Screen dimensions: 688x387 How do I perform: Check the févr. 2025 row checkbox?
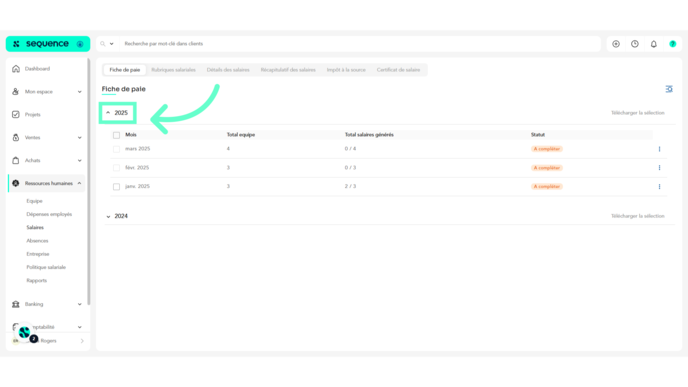click(116, 168)
